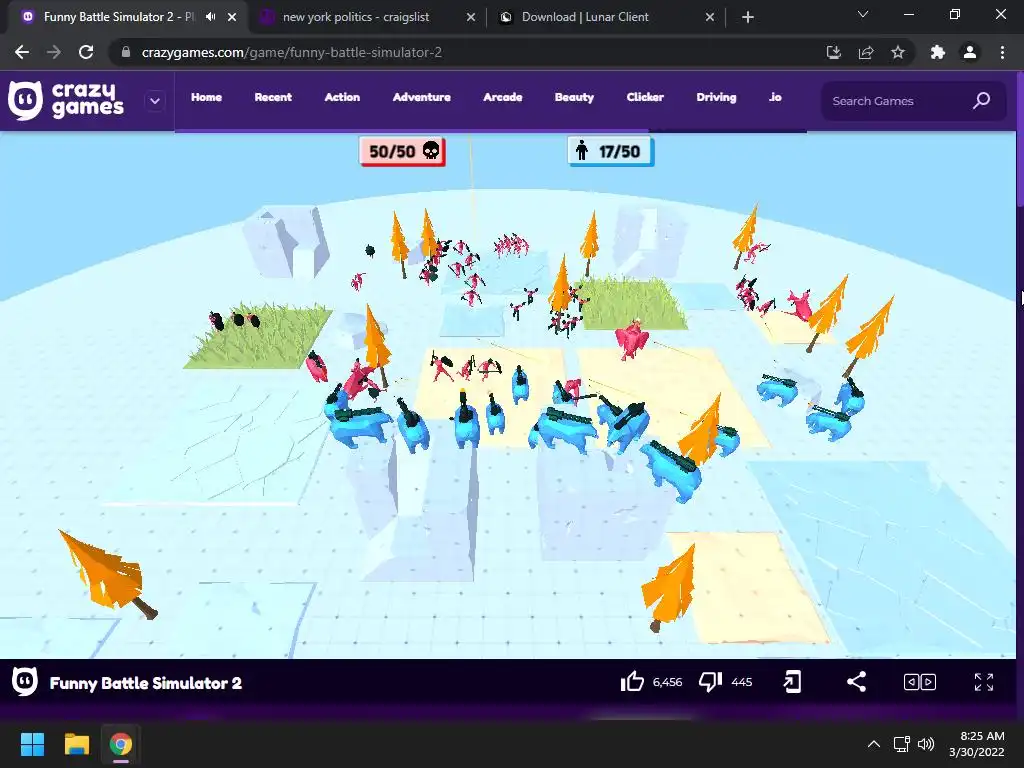Open Chrome profile menu
Screen dimensions: 1024x768
pyautogui.click(x=970, y=52)
